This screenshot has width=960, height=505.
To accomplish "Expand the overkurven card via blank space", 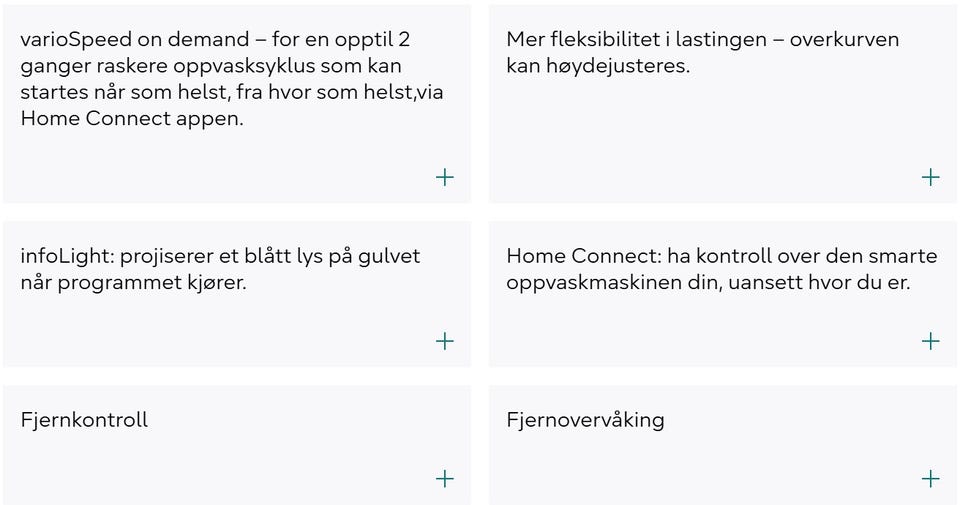I will coord(704,135).
